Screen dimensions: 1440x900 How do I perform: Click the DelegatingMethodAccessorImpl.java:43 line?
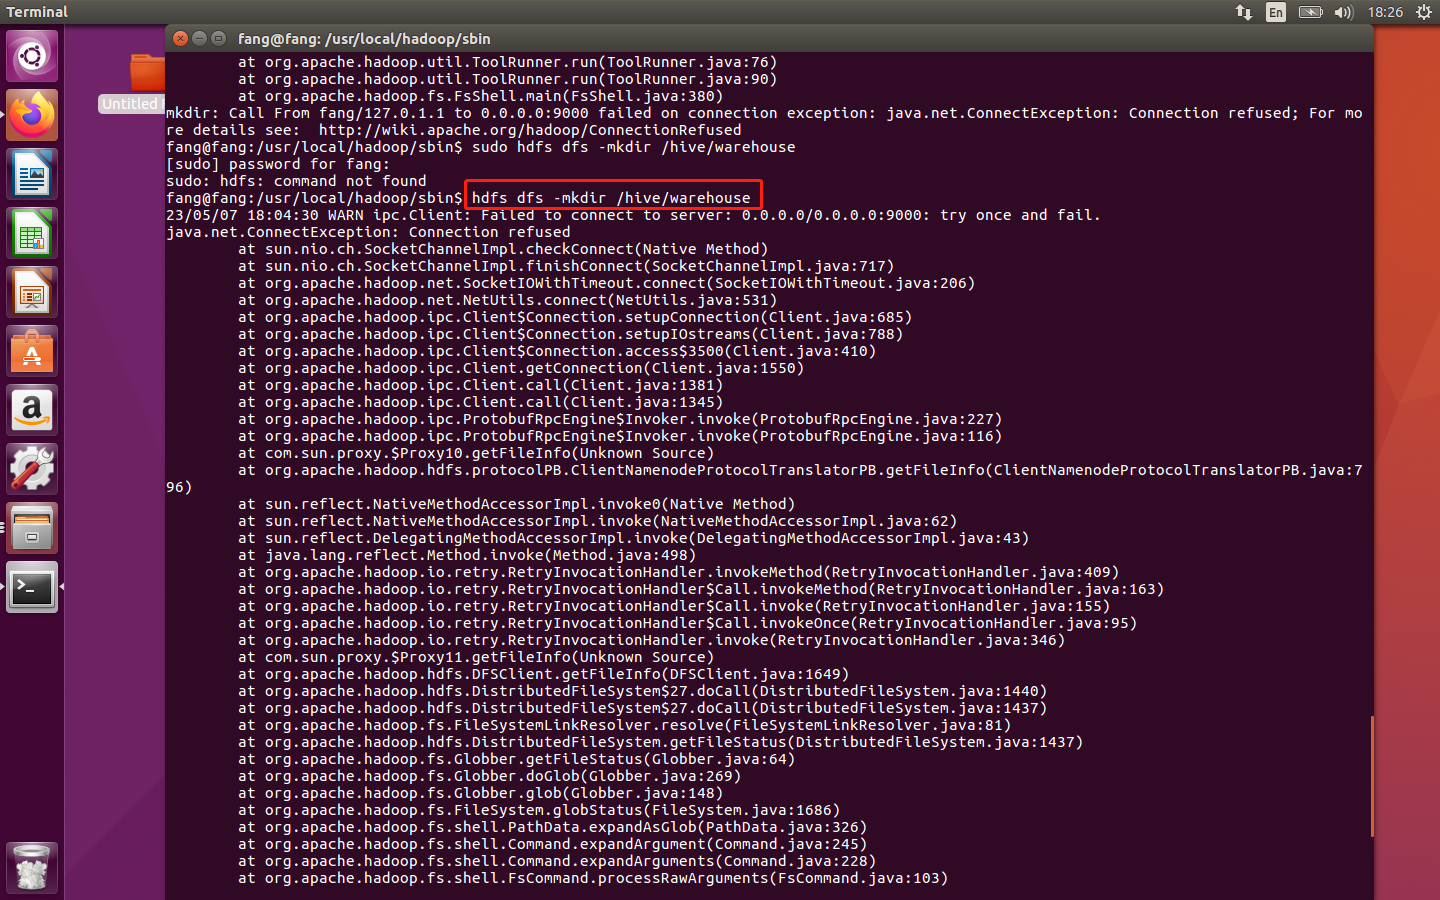click(x=633, y=538)
